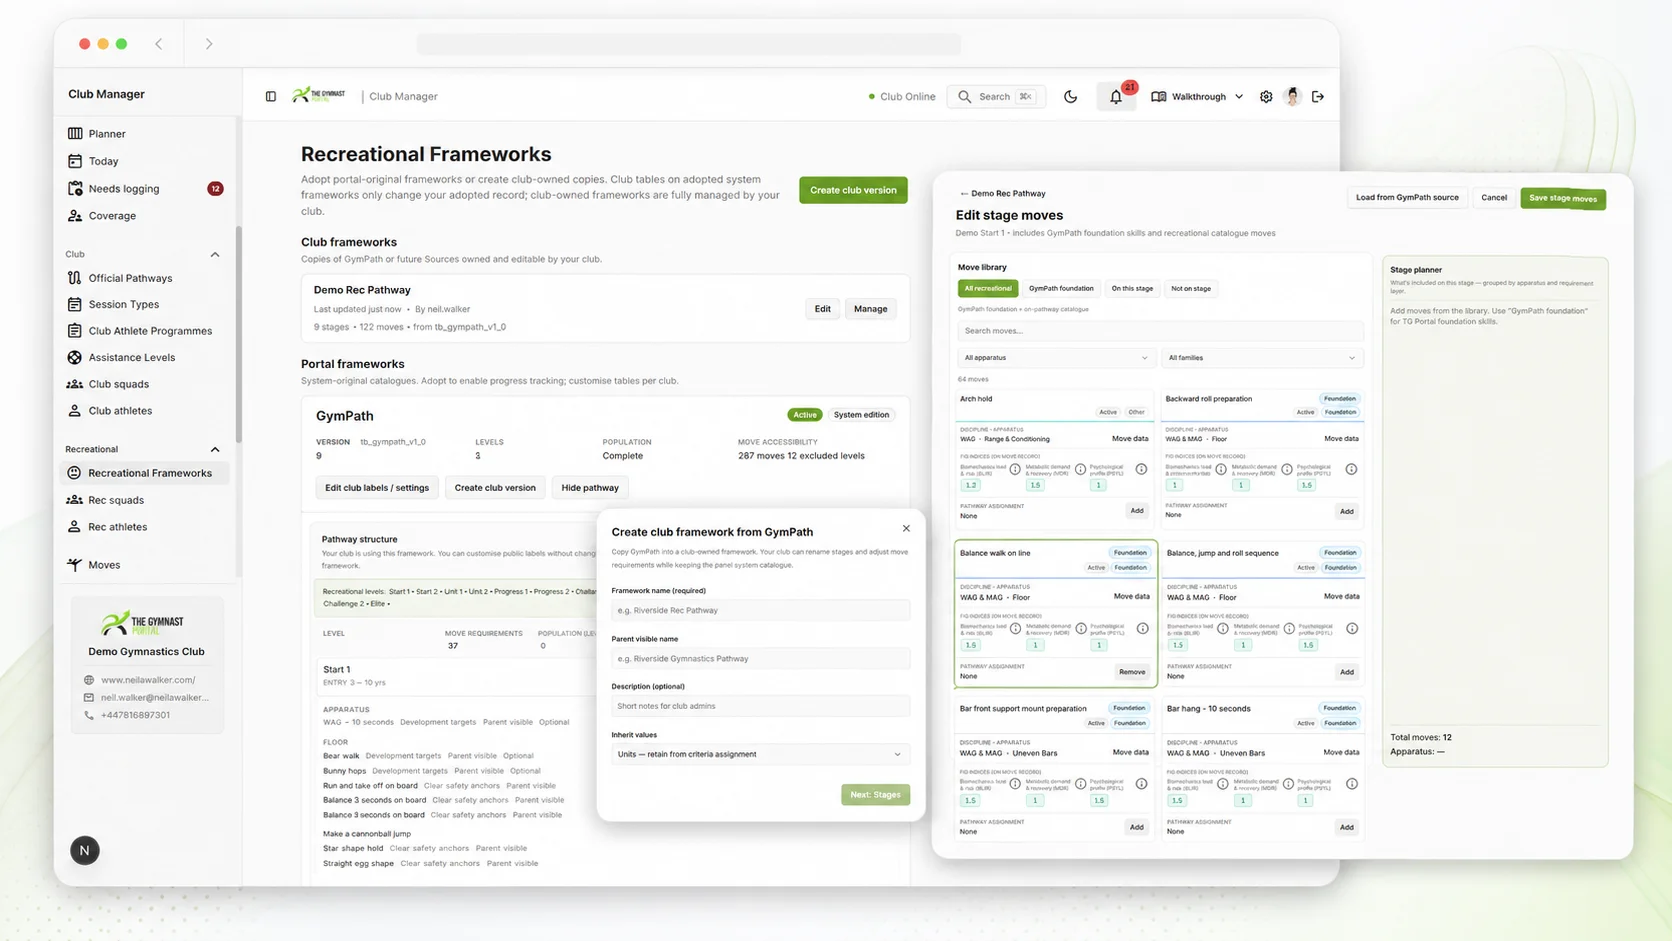The width and height of the screenshot is (1672, 941).
Task: Collapse sidebar using panel toggle icon
Action: [271, 97]
